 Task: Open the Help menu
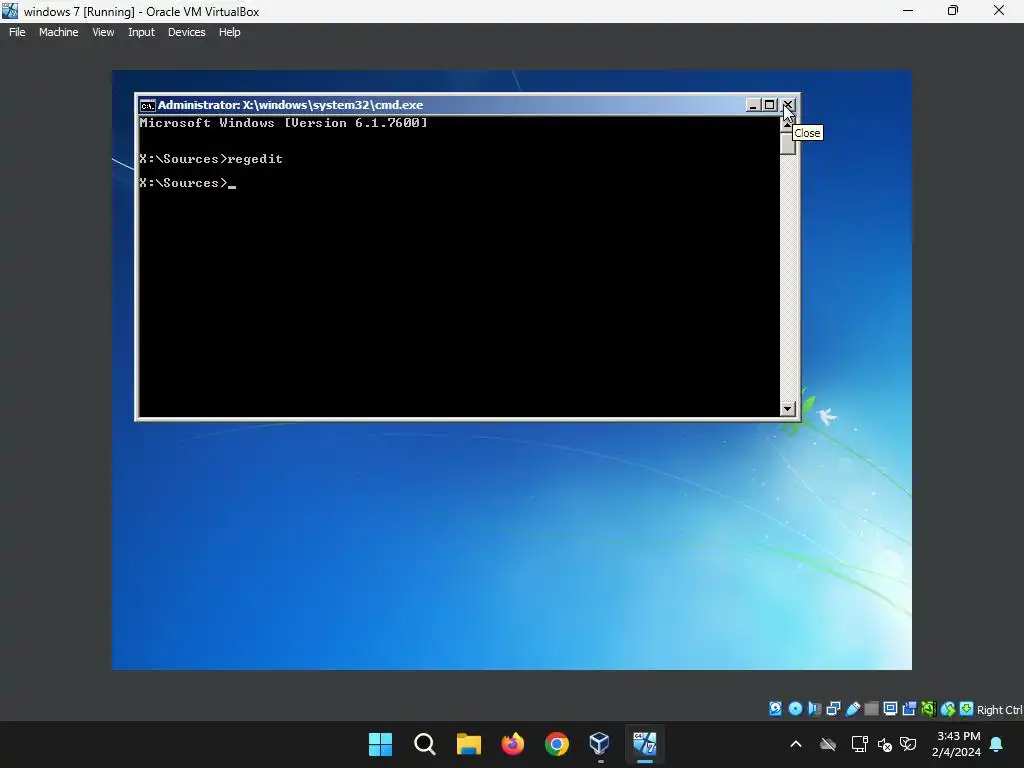tap(229, 32)
